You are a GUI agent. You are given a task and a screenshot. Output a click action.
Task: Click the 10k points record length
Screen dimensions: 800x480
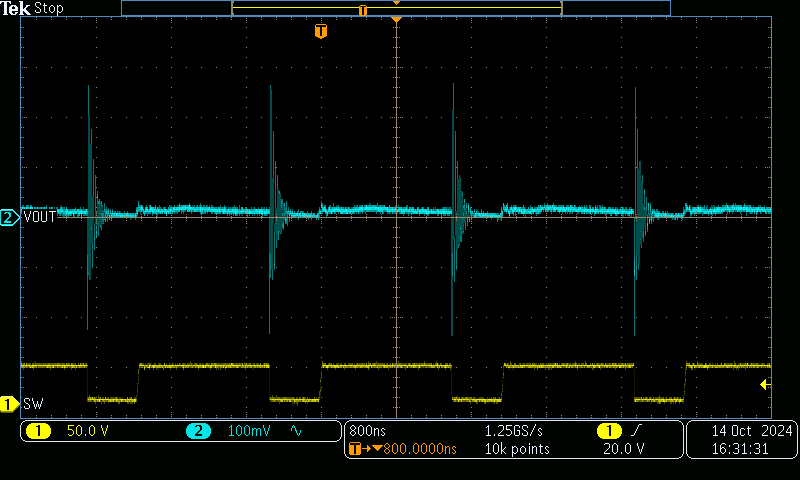pyautogui.click(x=517, y=449)
